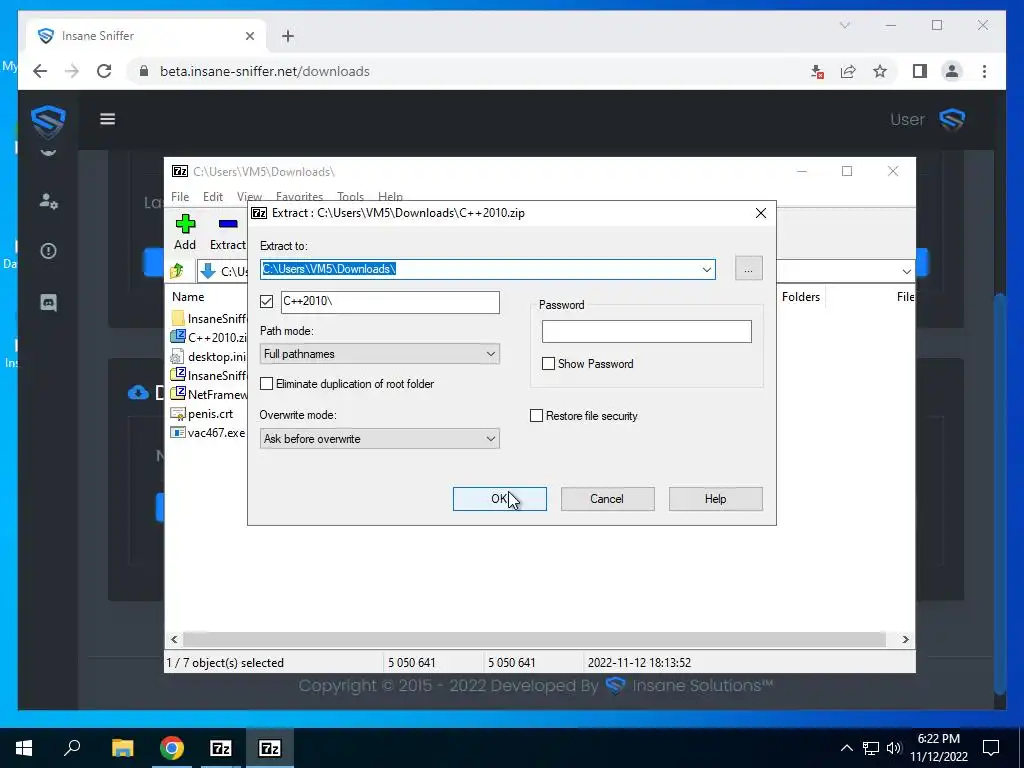
Task: Share this page icon in Chrome
Action: click(x=848, y=71)
